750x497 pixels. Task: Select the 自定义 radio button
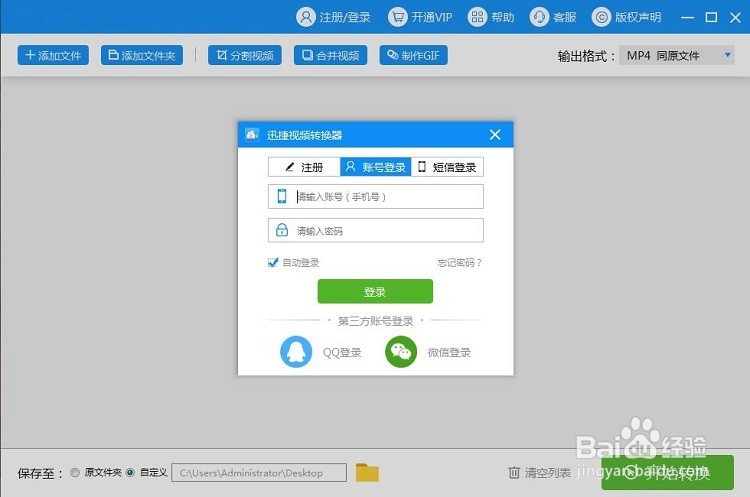pyautogui.click(x=130, y=473)
